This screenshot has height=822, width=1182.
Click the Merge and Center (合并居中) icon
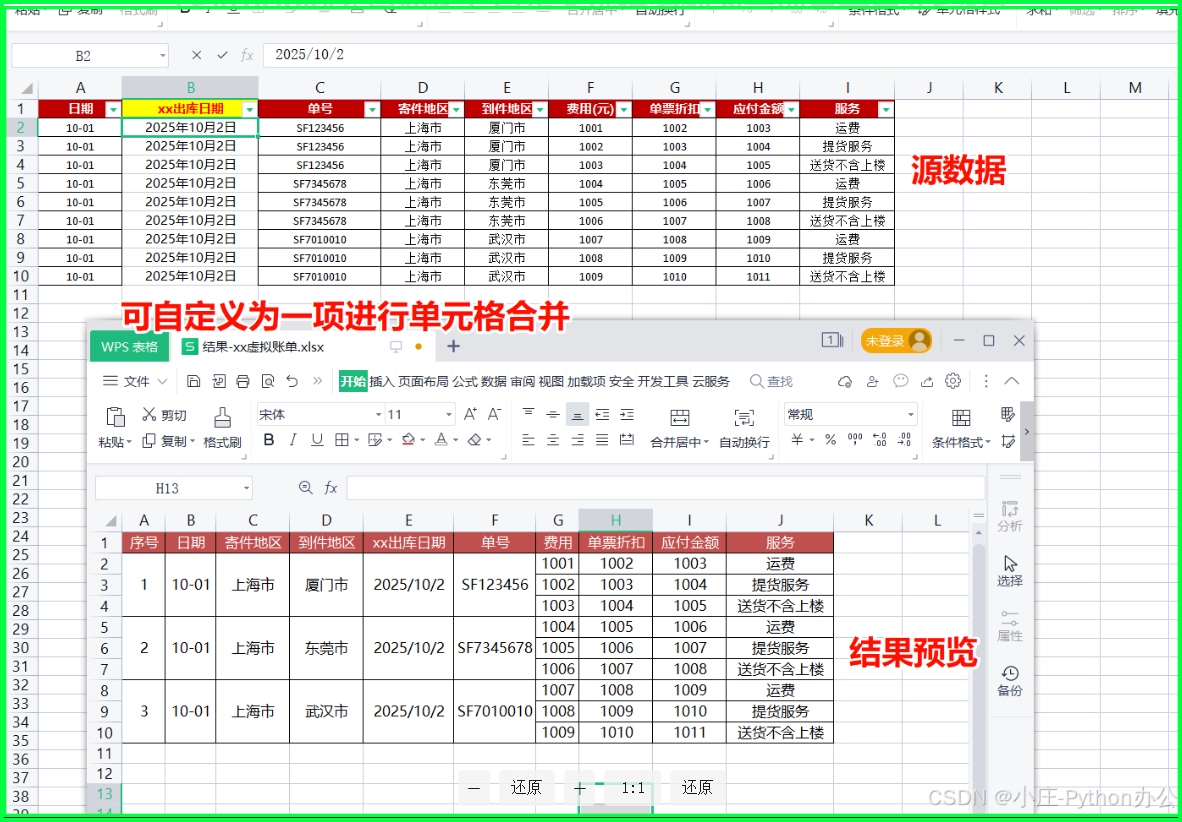pos(679,418)
